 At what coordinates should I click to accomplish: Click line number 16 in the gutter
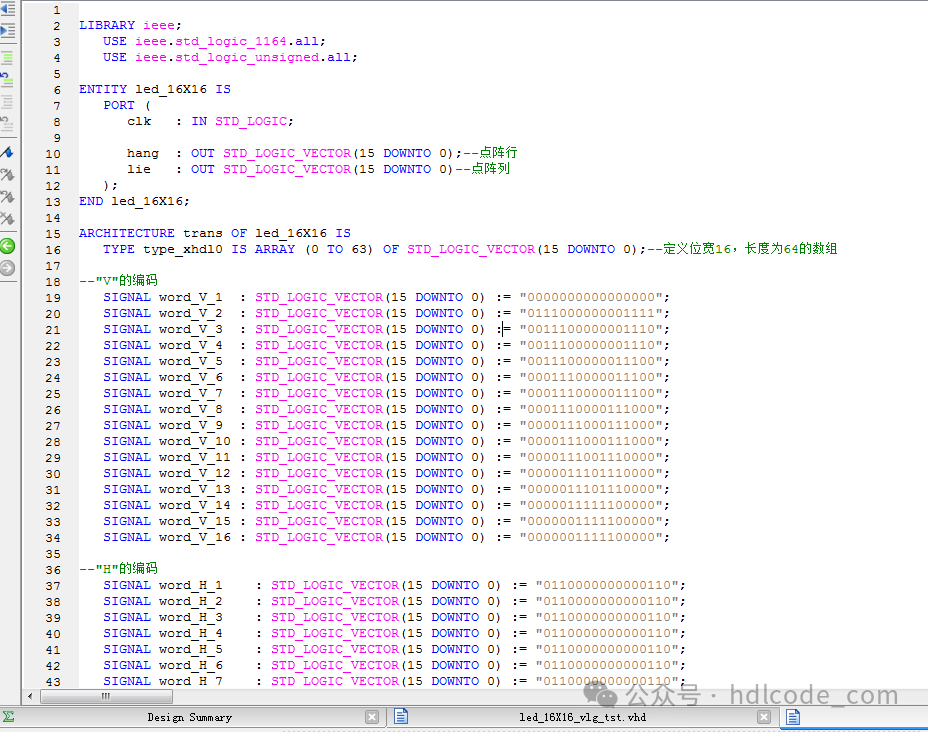point(53,250)
